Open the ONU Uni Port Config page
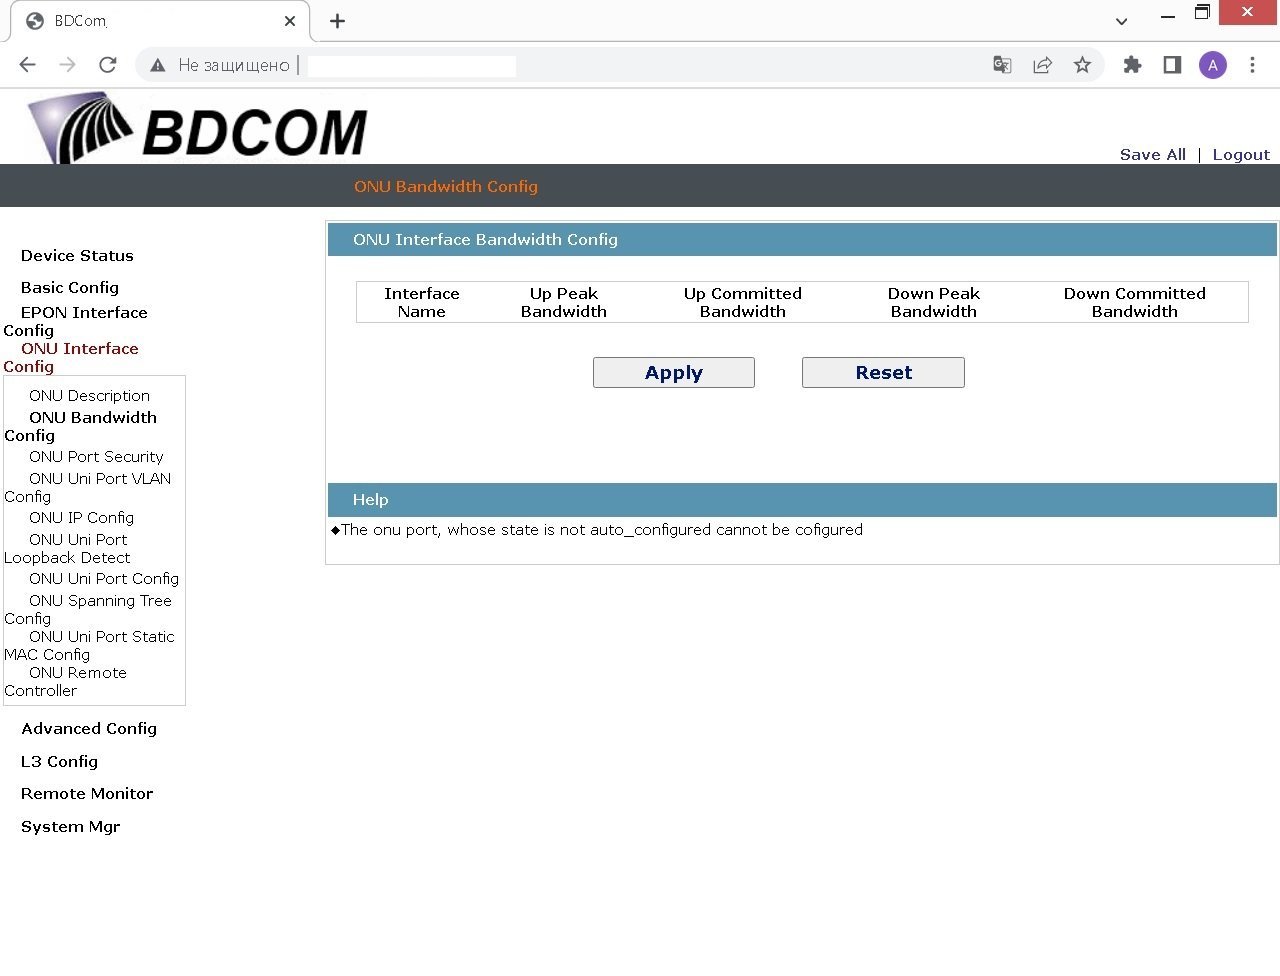Screen dimensions: 1280x976 pos(104,579)
